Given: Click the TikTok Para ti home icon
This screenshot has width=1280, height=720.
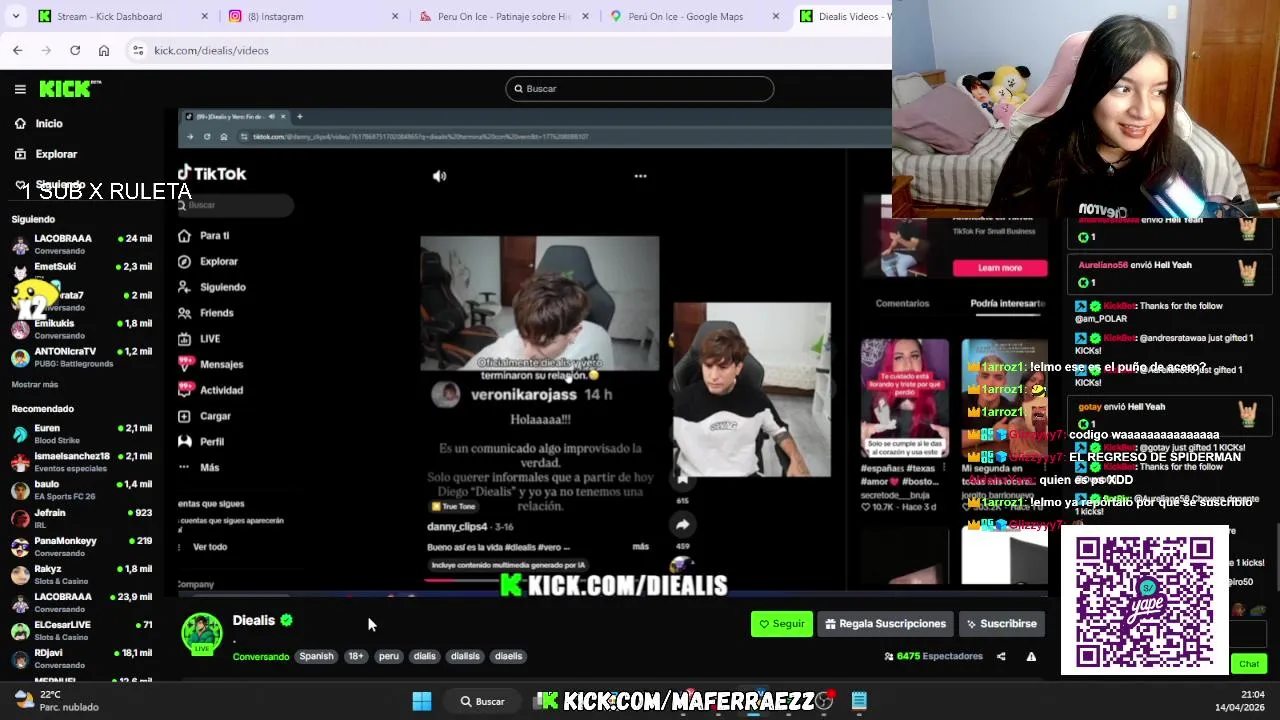Looking at the screenshot, I should click(x=184, y=236).
